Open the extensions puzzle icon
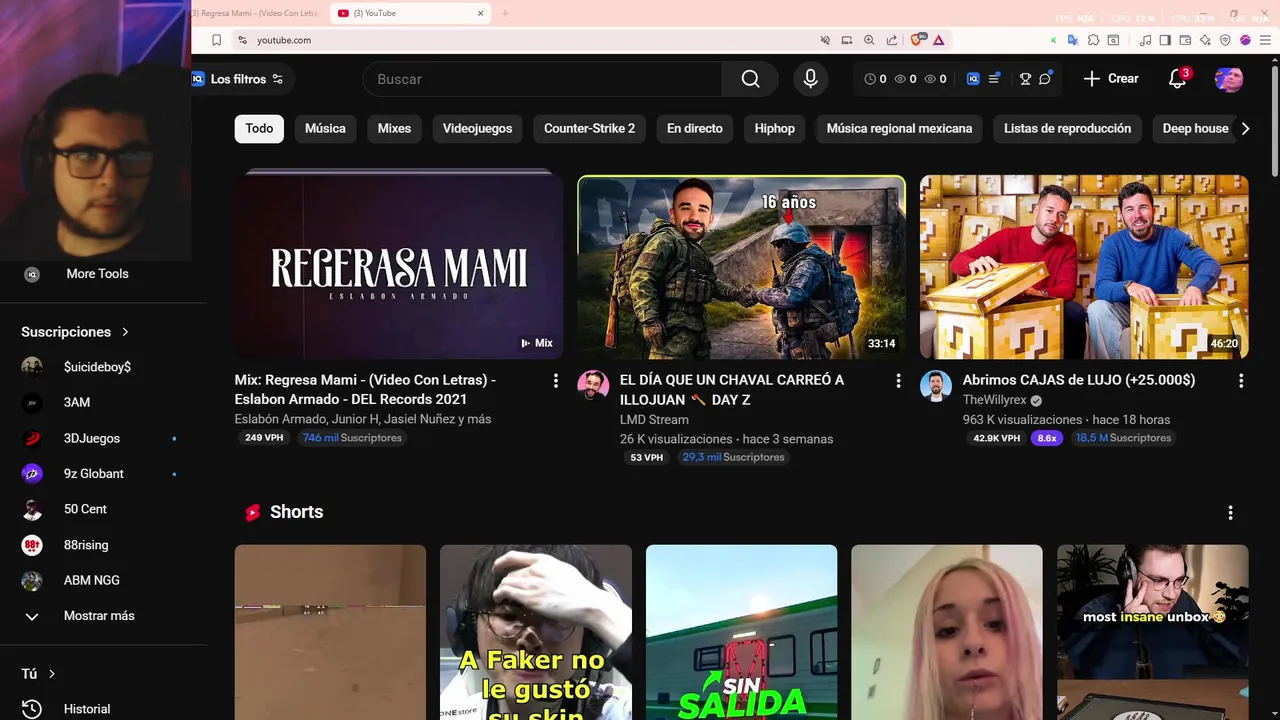The image size is (1280, 720). 1093,40
